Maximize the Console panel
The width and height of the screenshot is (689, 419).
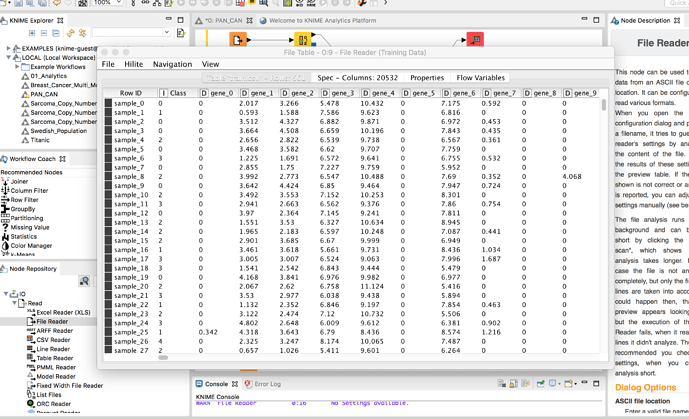[596, 383]
